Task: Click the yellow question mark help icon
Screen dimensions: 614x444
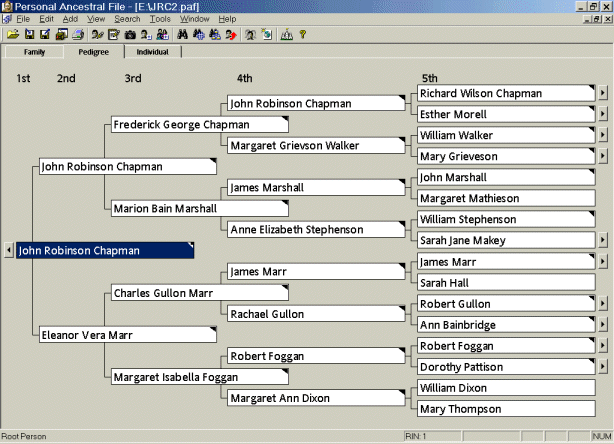Action: (302, 34)
